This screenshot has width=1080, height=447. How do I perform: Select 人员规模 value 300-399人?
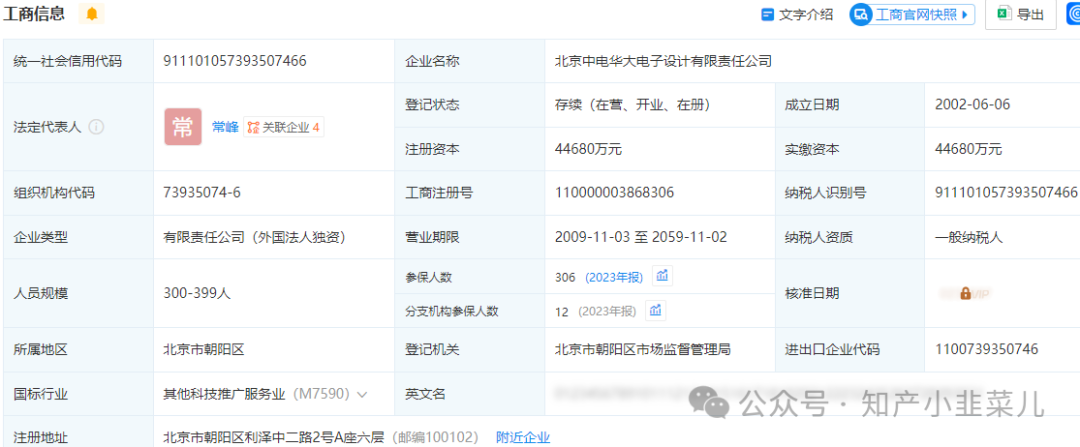point(197,293)
